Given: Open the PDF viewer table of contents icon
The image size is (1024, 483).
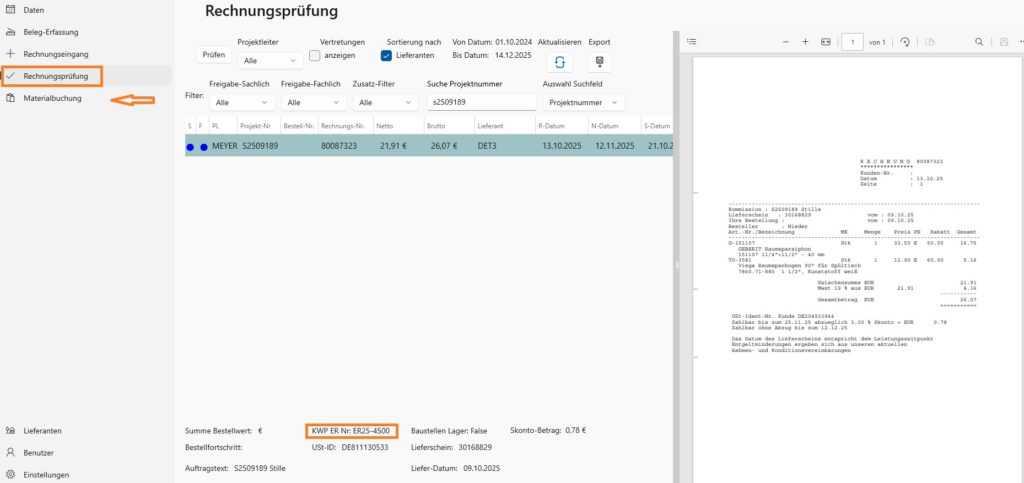Looking at the screenshot, I should 692,42.
